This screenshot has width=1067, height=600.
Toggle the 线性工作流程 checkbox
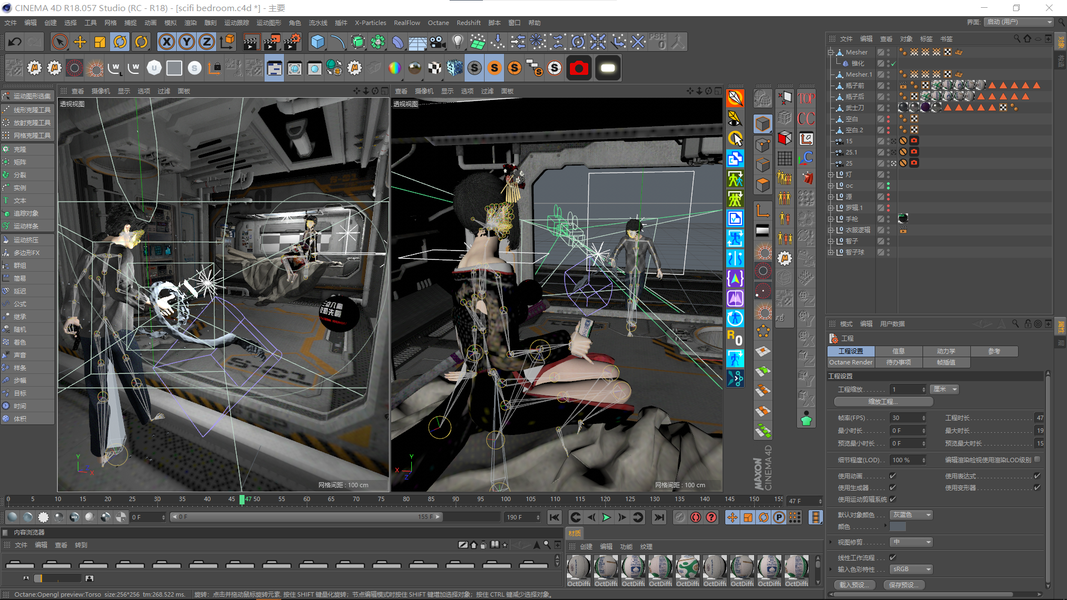pyautogui.click(x=892, y=557)
